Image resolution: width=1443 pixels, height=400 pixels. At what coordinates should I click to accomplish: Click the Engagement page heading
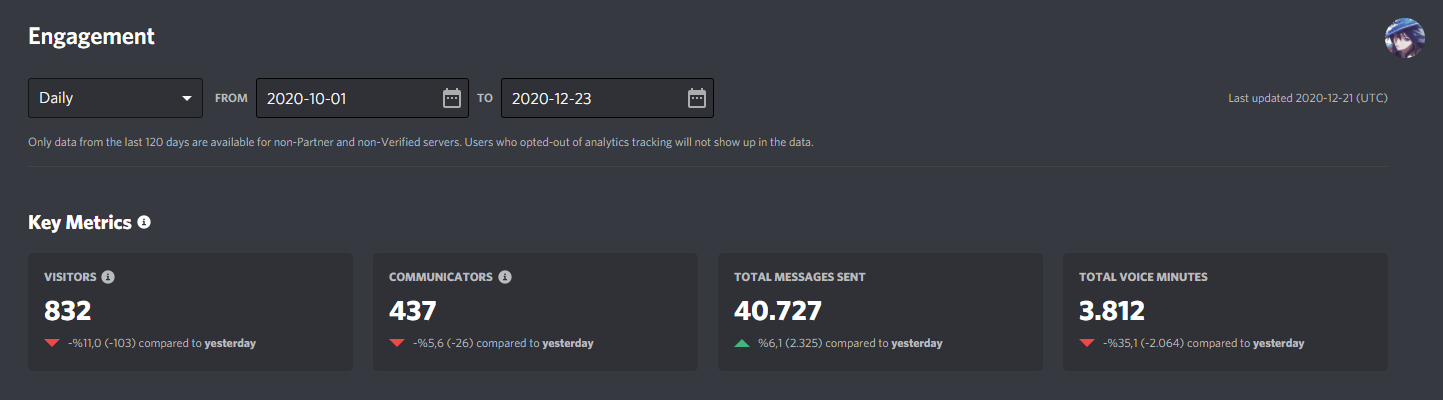coord(91,37)
